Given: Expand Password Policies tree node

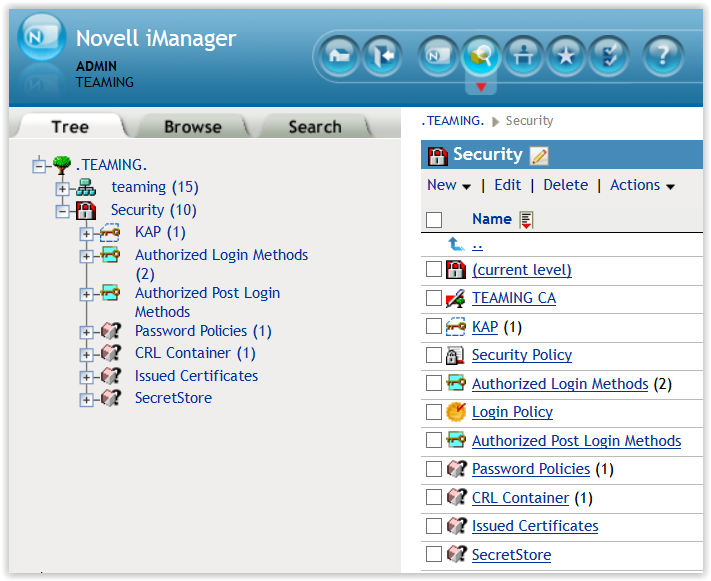Looking at the screenshot, I should pos(86,332).
